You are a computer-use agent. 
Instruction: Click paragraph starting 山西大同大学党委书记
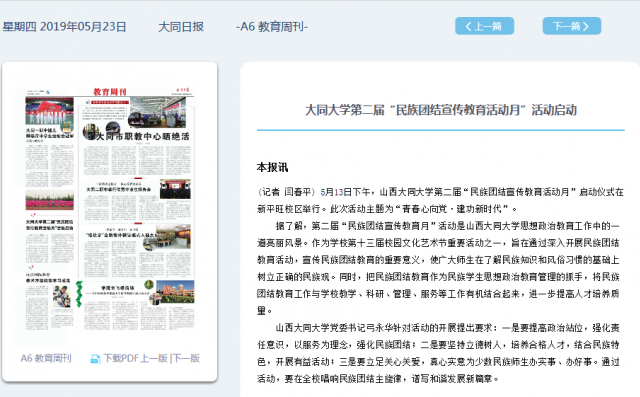coord(438,353)
